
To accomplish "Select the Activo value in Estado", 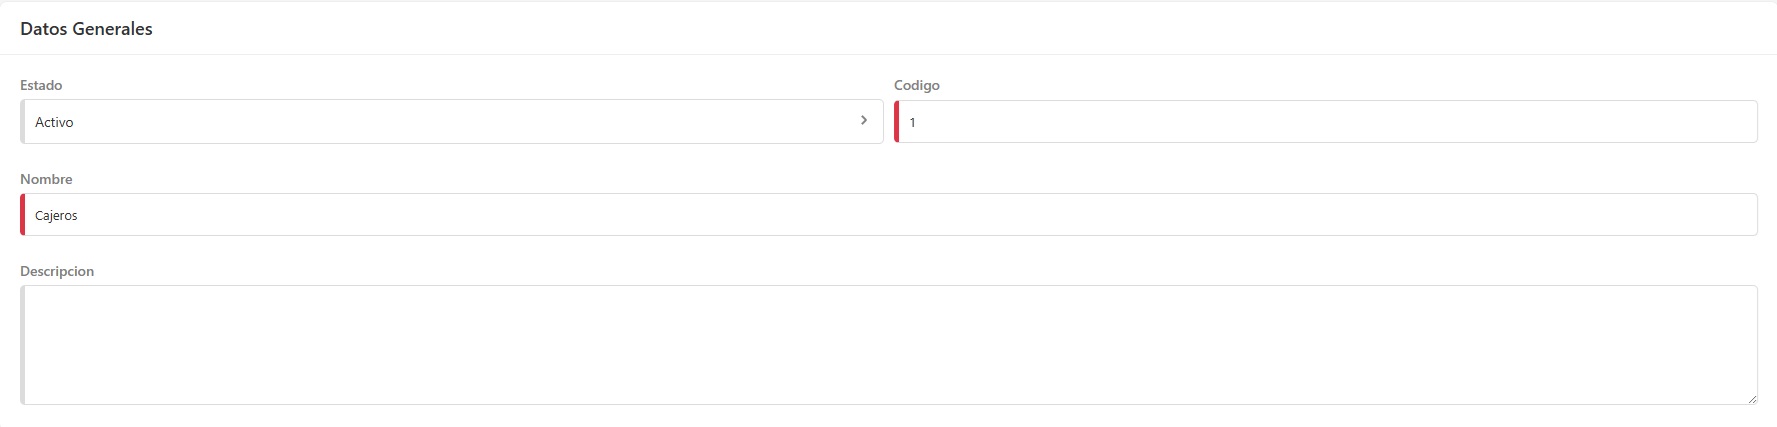I will click(55, 123).
